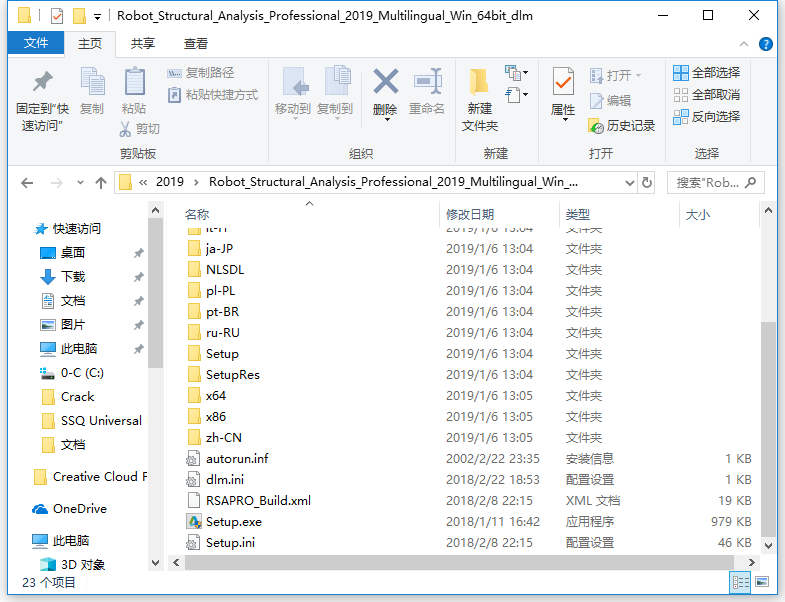Open the Properties checkmark icon
This screenshot has height=602, width=785.
(563, 82)
